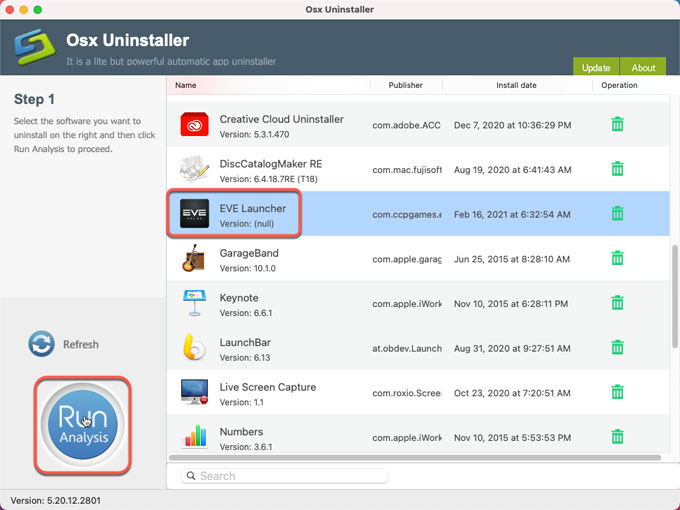This screenshot has width=680, height=510.
Task: Select the DiscCatalogMaker RE app icon
Action: click(x=194, y=169)
